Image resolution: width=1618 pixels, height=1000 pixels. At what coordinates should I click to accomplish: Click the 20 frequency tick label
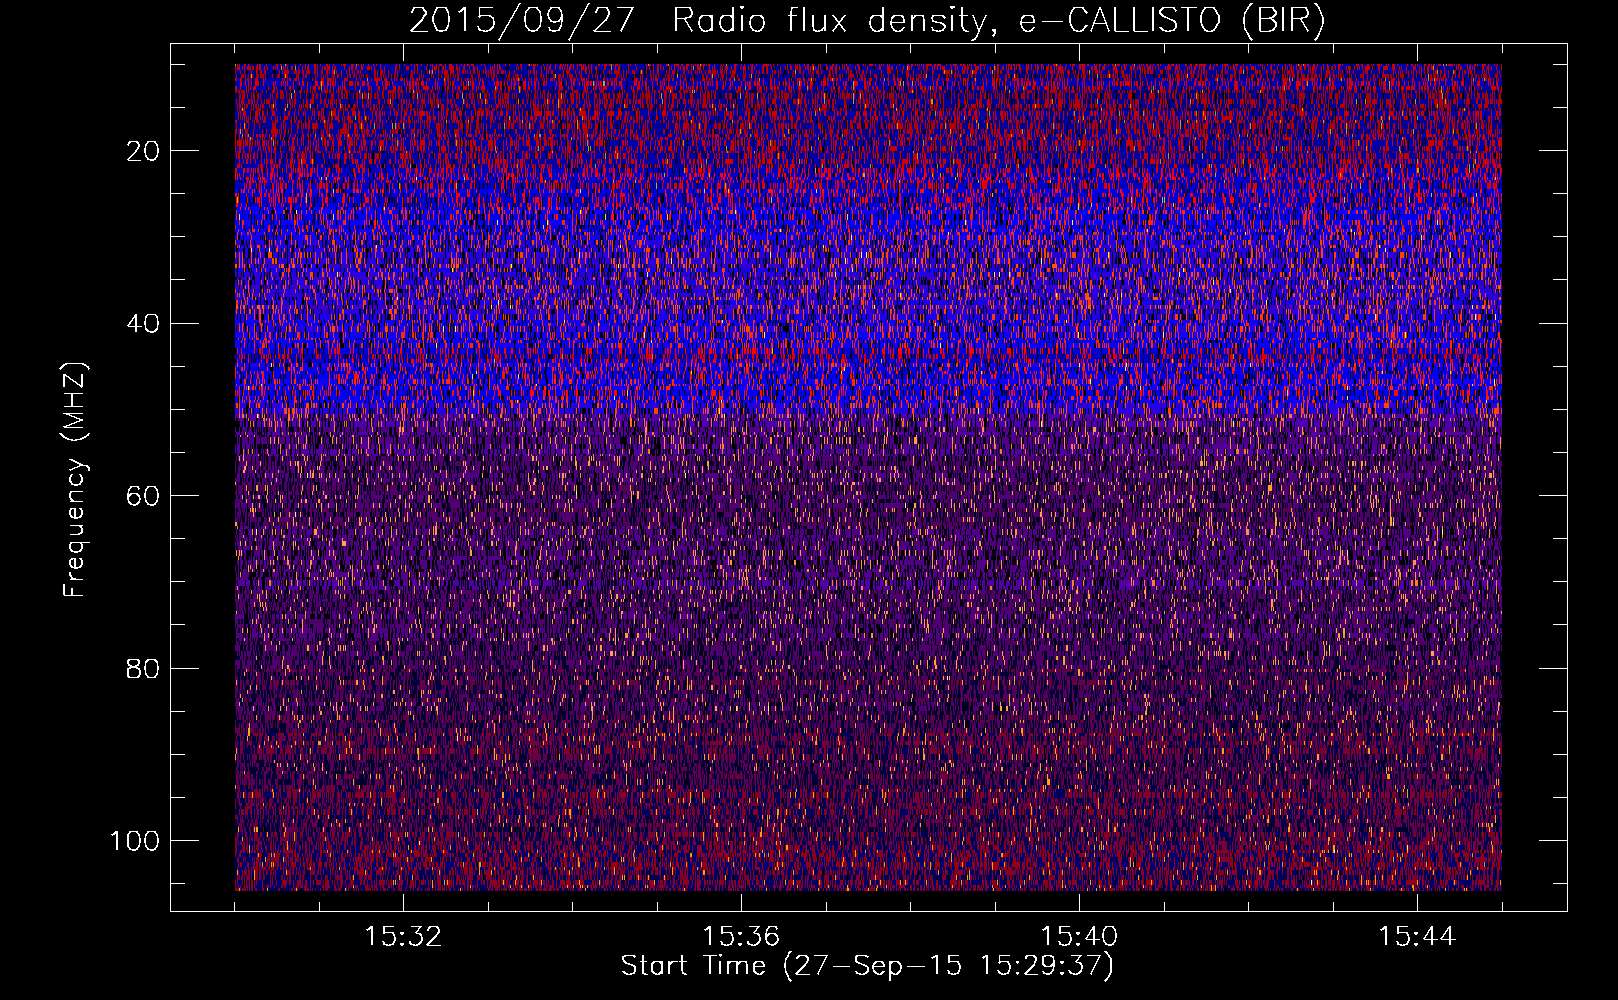point(144,151)
